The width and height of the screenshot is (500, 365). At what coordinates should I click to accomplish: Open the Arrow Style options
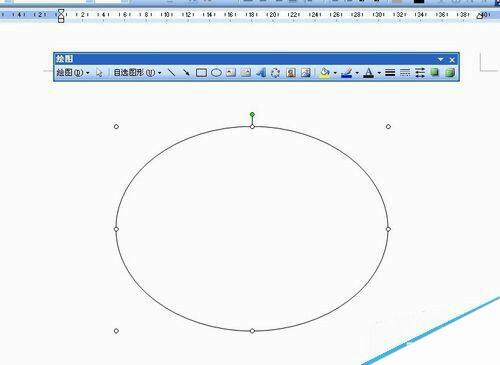pos(420,72)
